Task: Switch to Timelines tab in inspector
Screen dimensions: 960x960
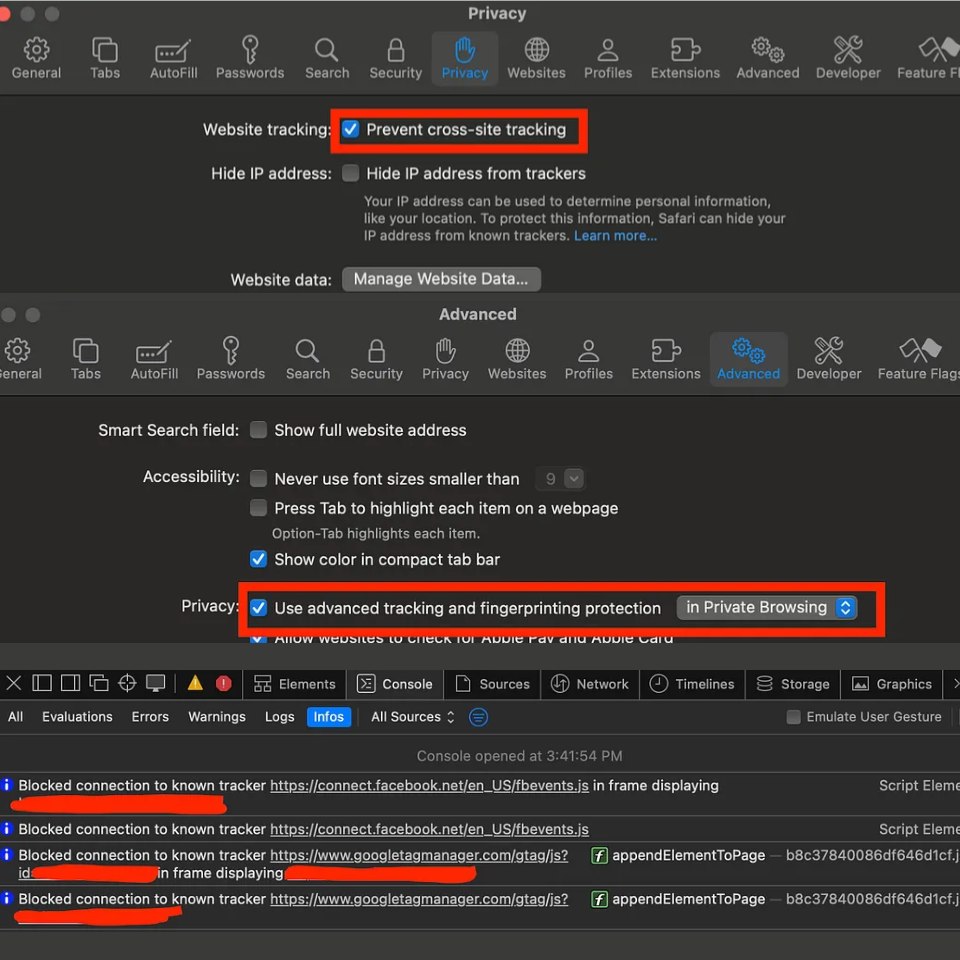Action: 692,684
